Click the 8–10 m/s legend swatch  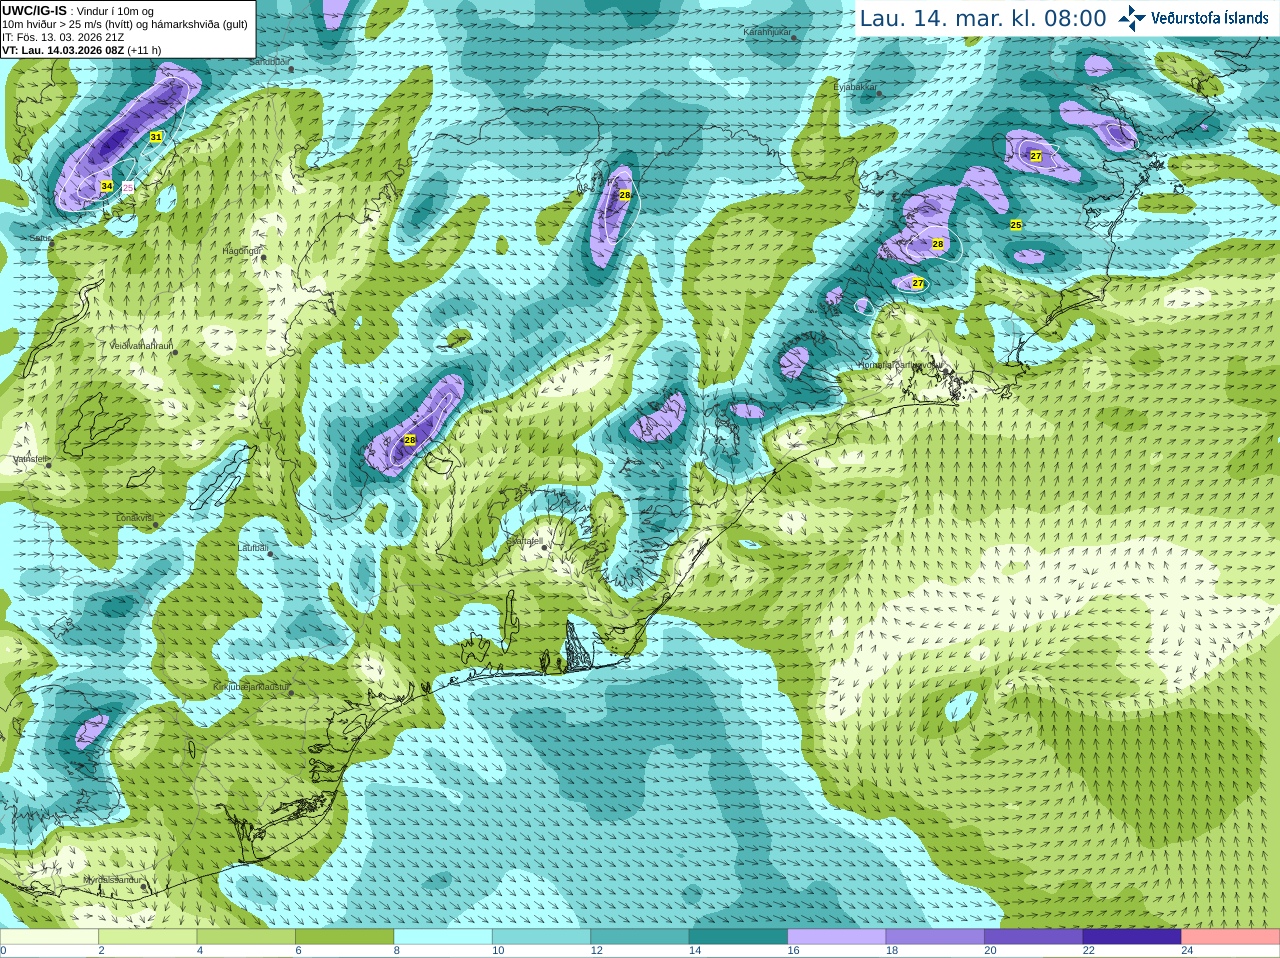(443, 937)
